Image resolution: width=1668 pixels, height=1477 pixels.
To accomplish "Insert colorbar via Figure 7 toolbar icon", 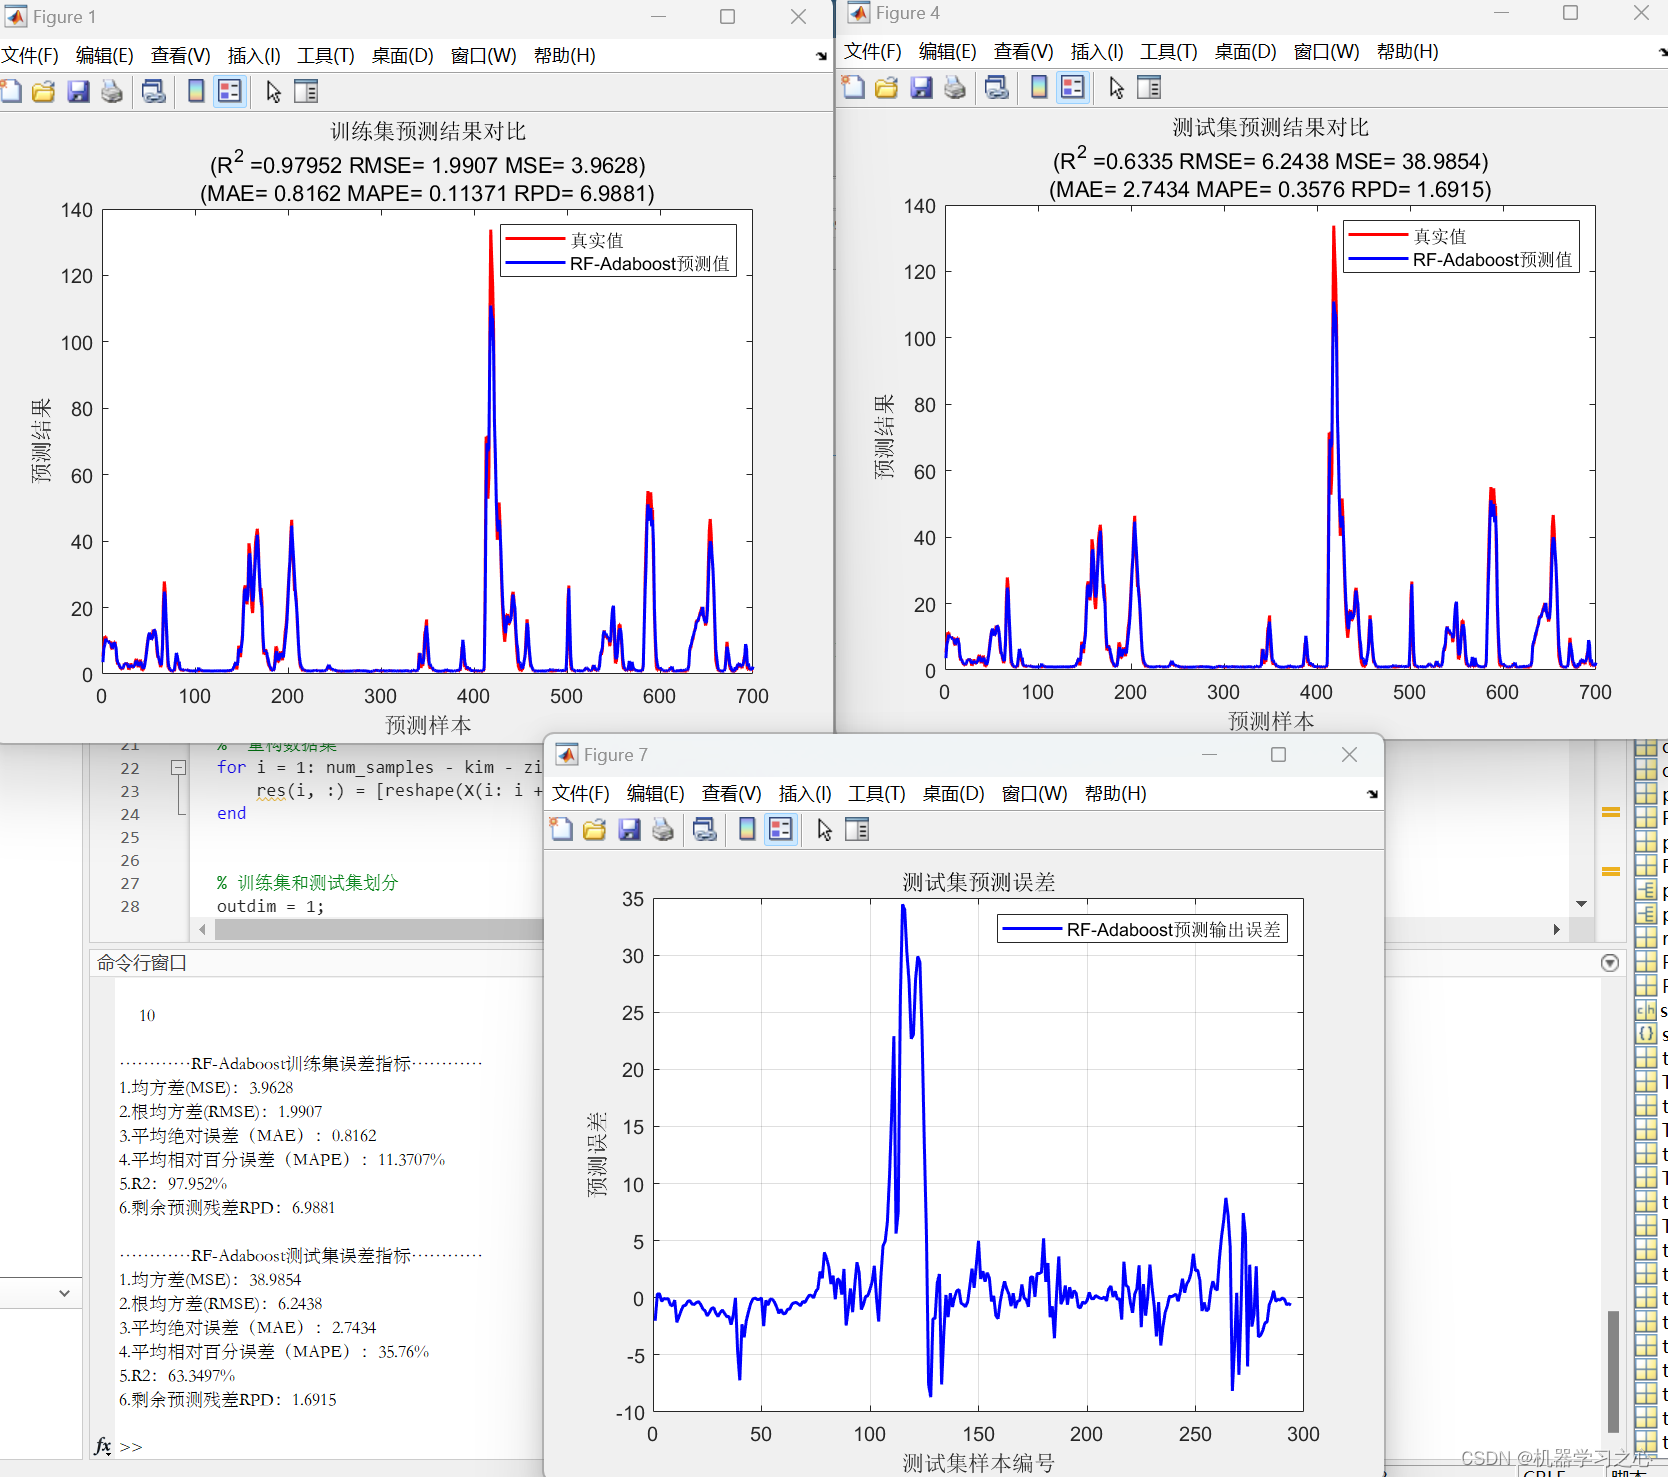I will point(747,830).
